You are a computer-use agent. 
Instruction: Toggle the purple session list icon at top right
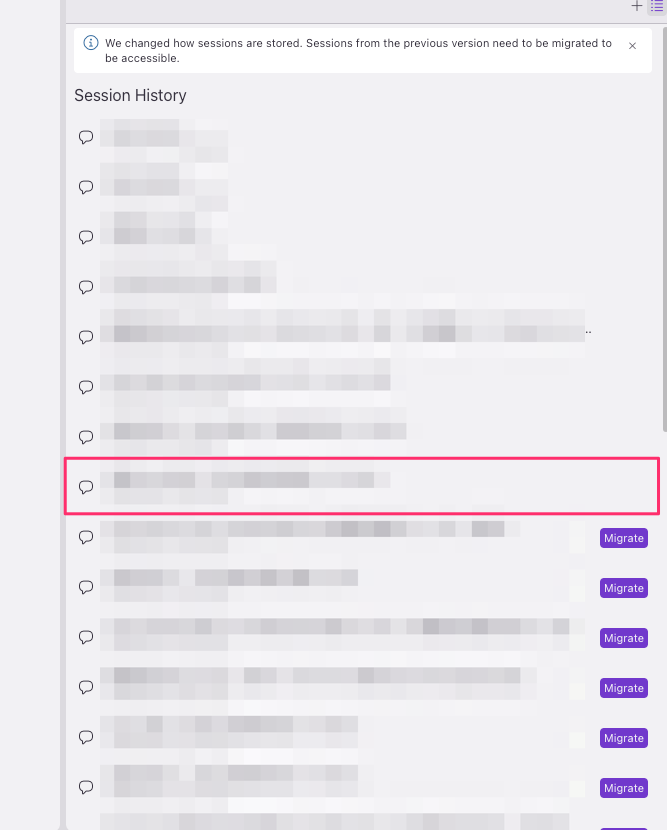[657, 6]
